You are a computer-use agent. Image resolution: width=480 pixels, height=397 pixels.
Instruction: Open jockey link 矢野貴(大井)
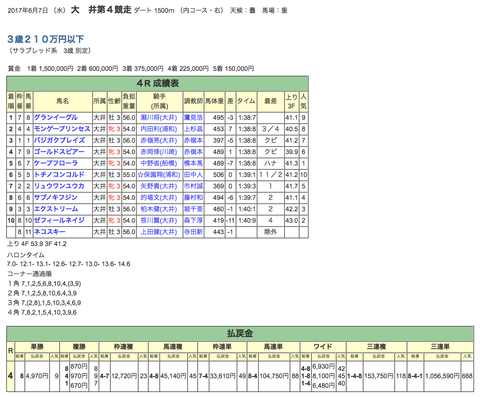pyautogui.click(x=159, y=186)
